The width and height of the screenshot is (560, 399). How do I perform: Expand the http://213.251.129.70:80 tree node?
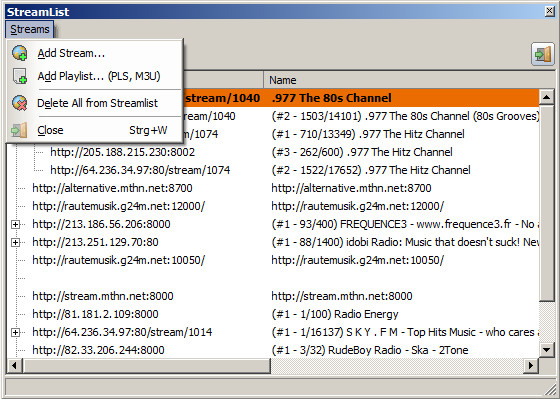click(15, 242)
